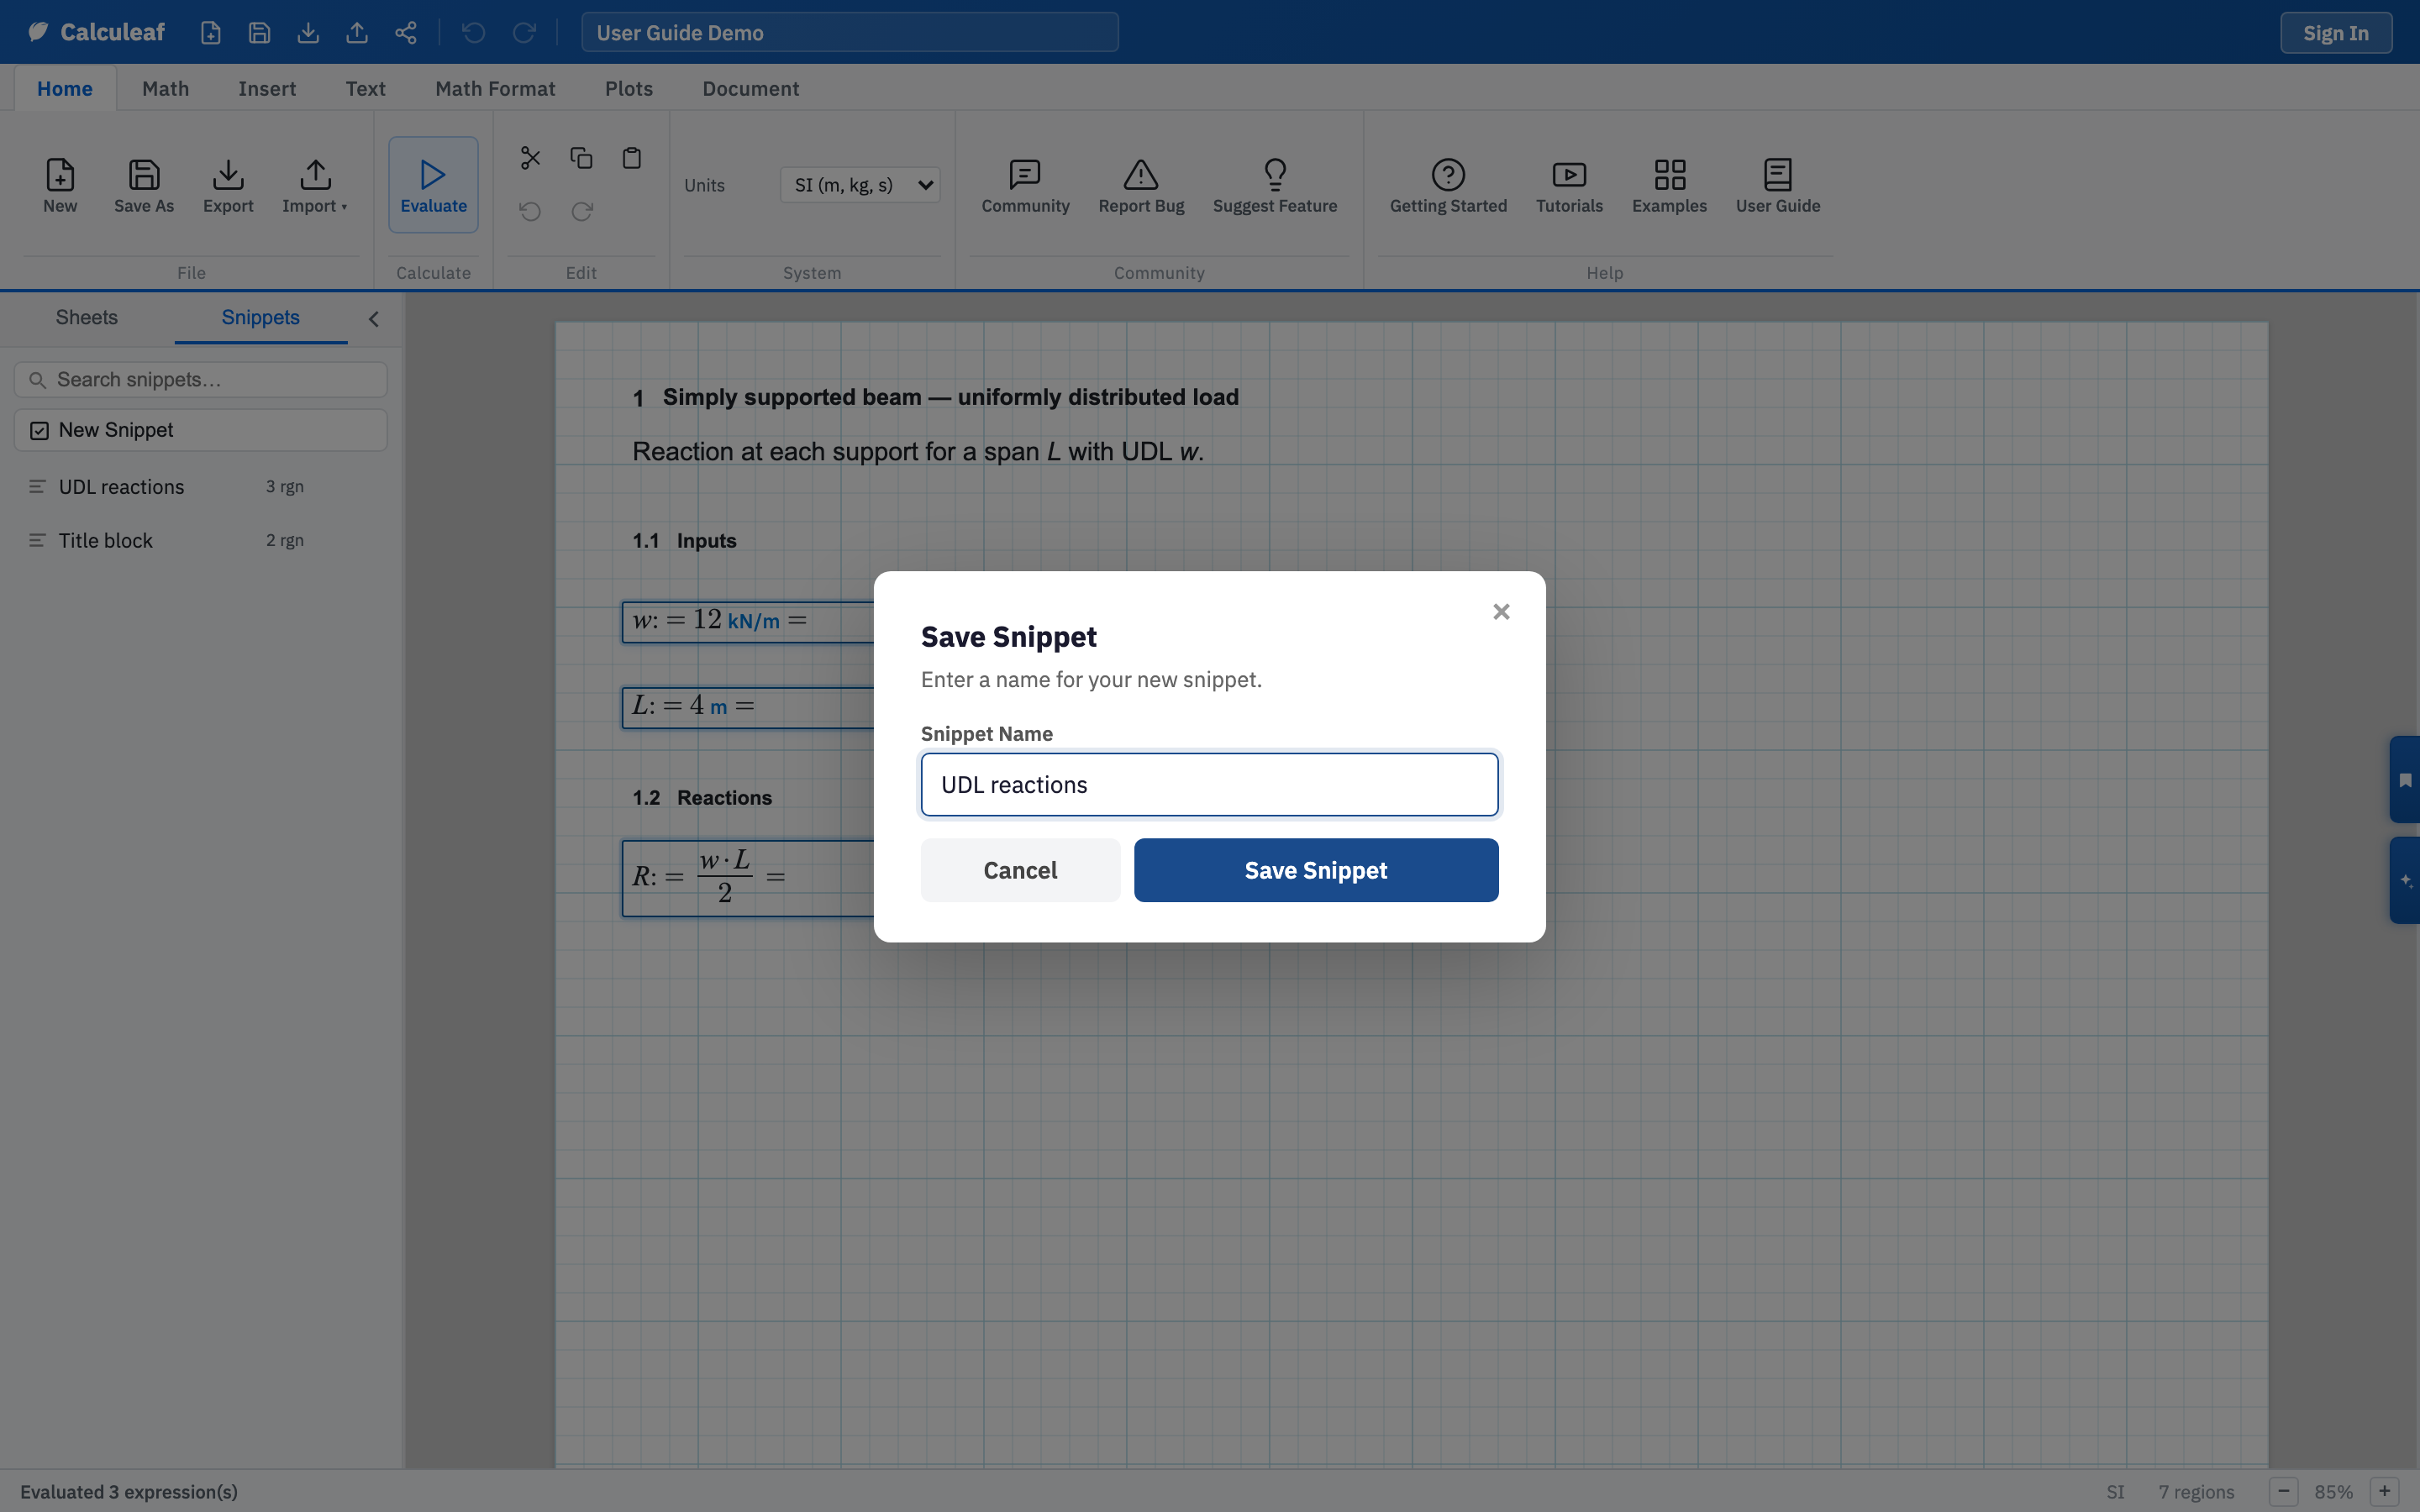Click the Undo icon in Edit group

pos(530,211)
